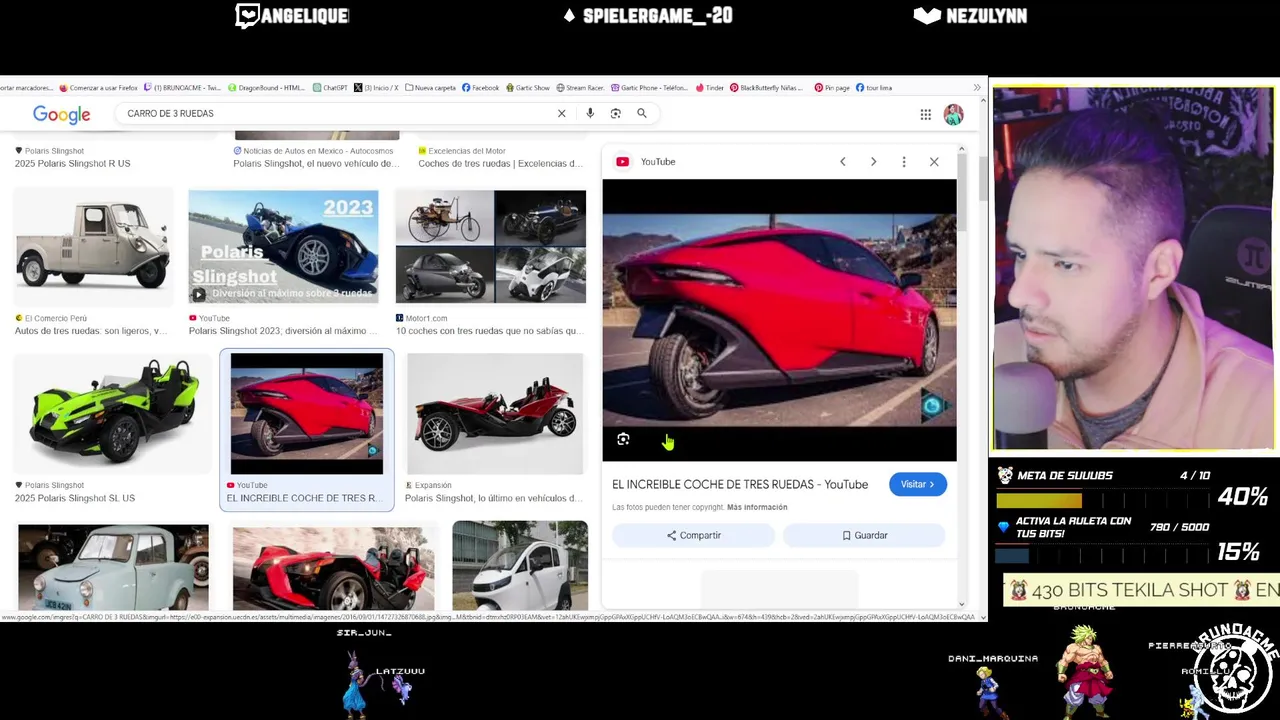
Task: Select the green Polaris Slingshot SL thumbnail
Action: [112, 414]
